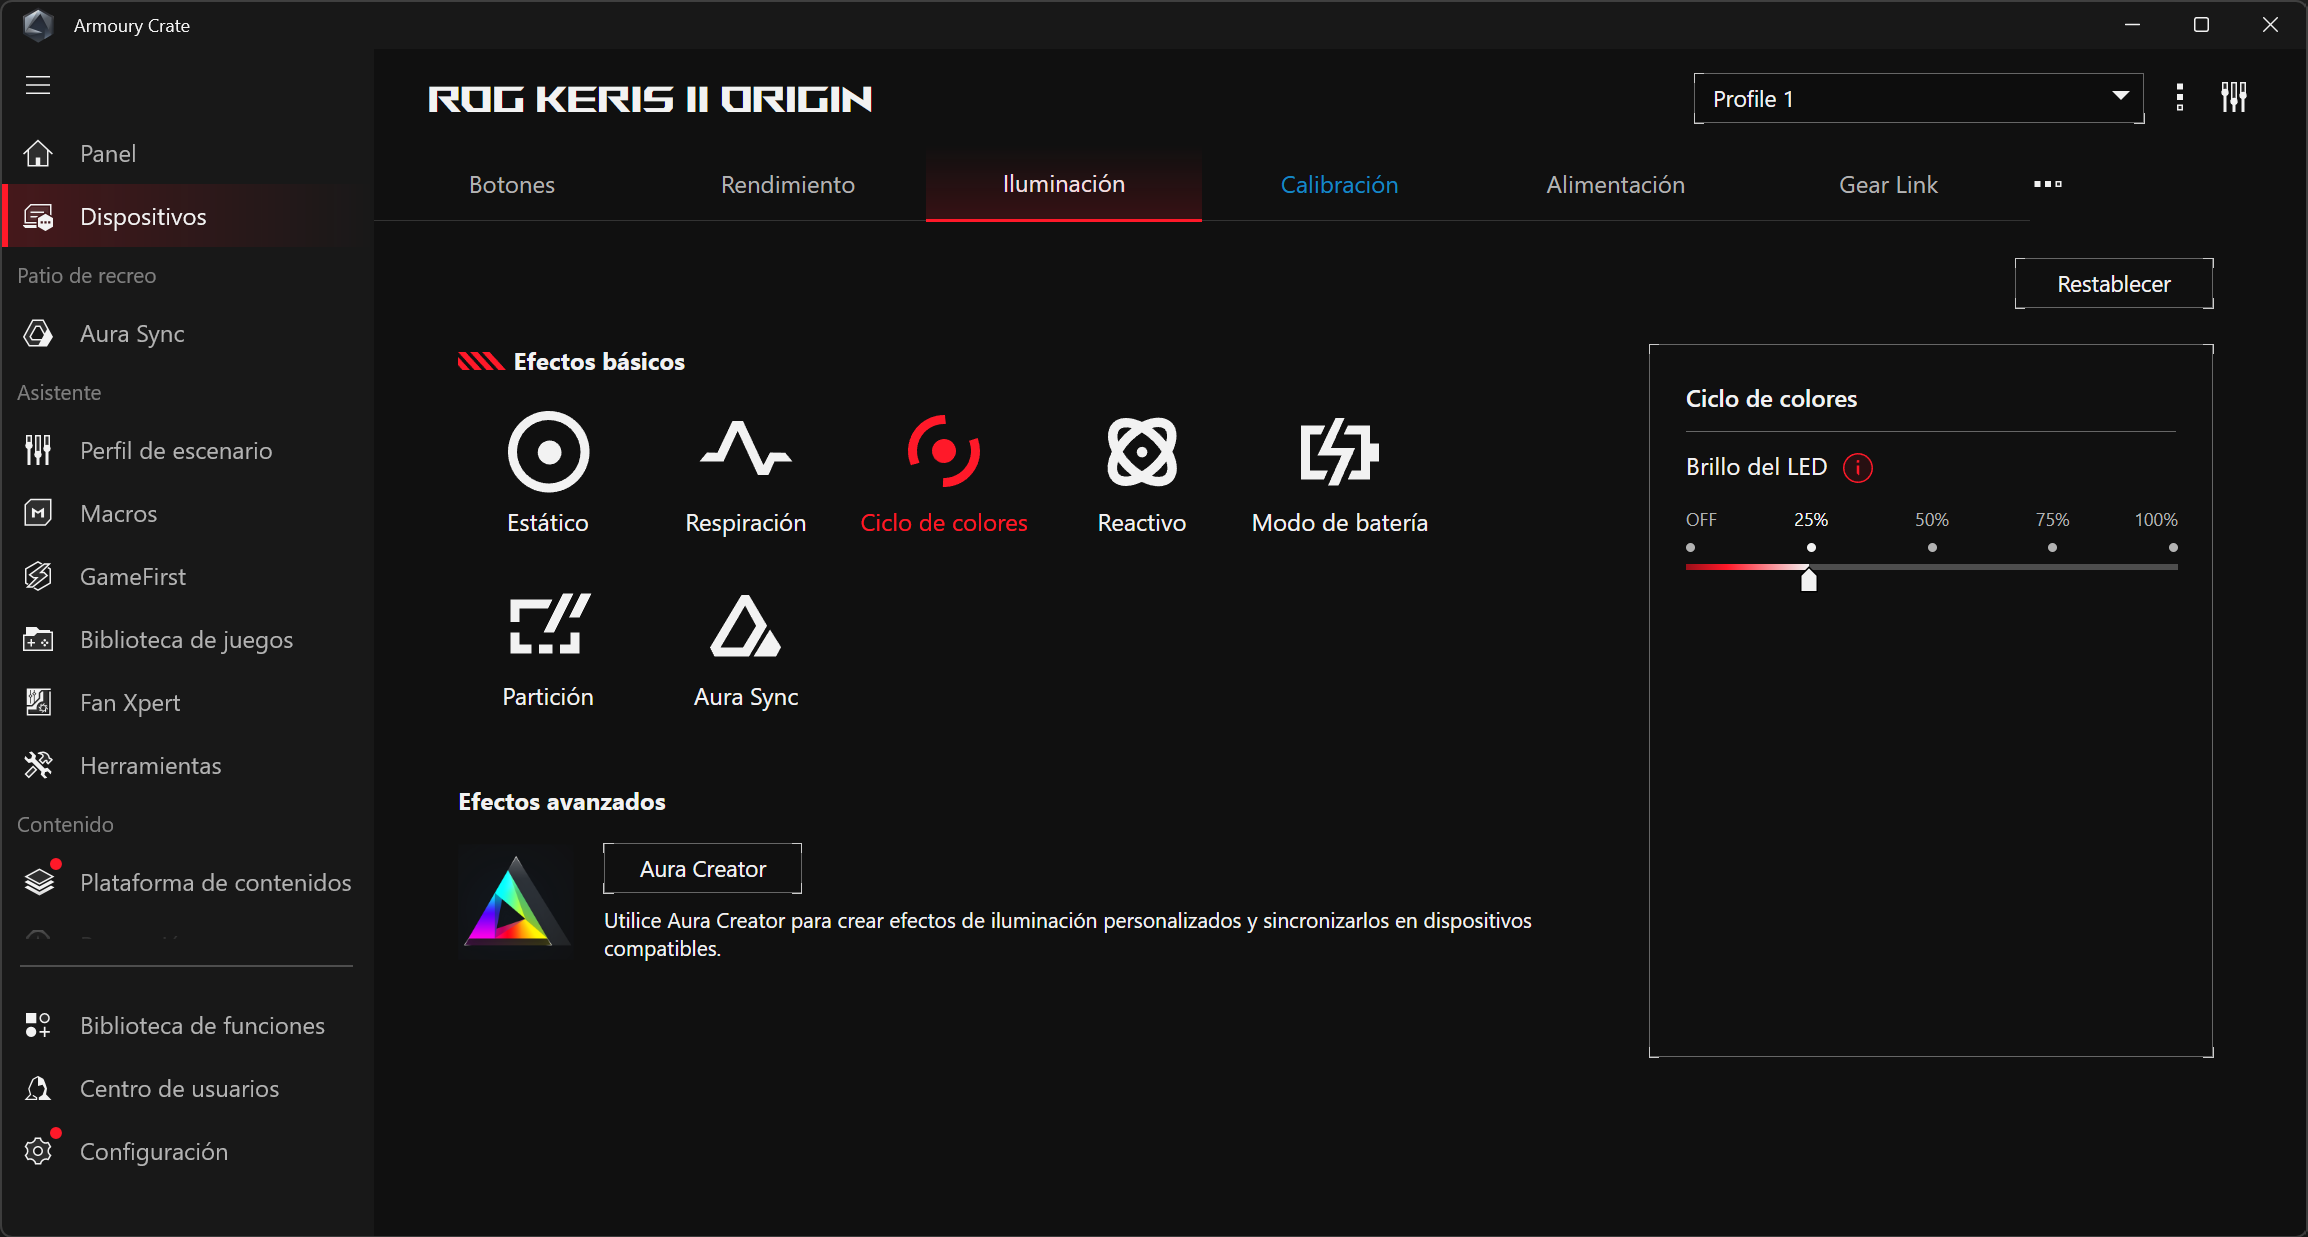Switch to the Botones tab
Image resolution: width=2308 pixels, height=1237 pixels.
(512, 185)
